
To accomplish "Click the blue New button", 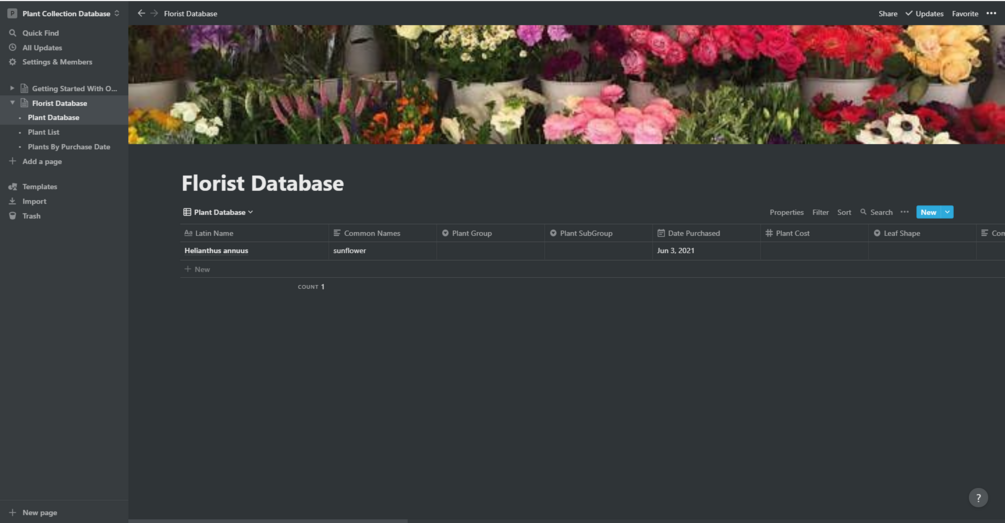I will (928, 212).
